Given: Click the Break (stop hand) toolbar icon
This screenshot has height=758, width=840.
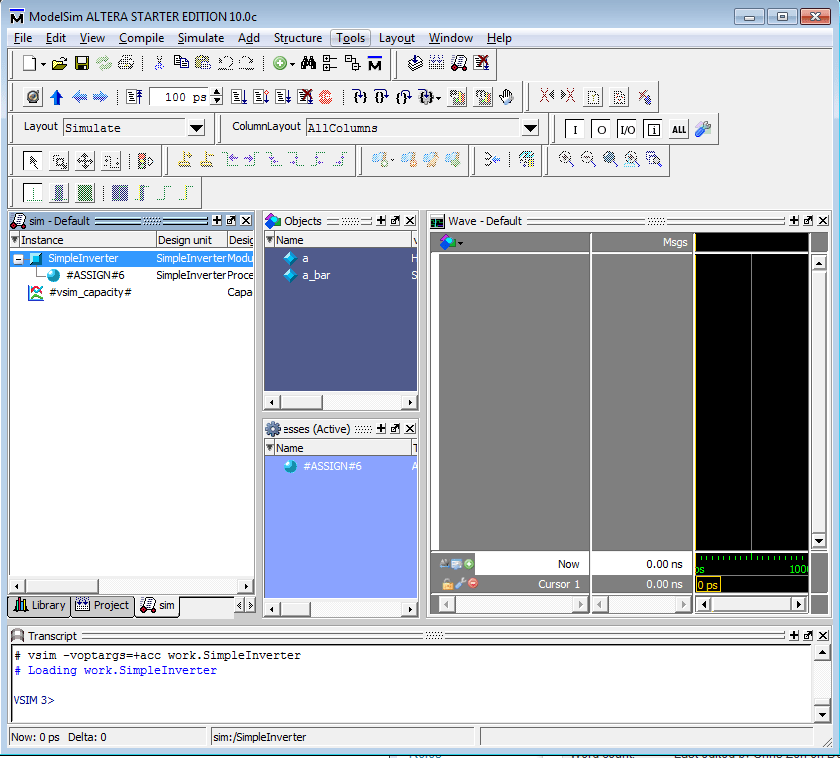Looking at the screenshot, I should point(508,96).
